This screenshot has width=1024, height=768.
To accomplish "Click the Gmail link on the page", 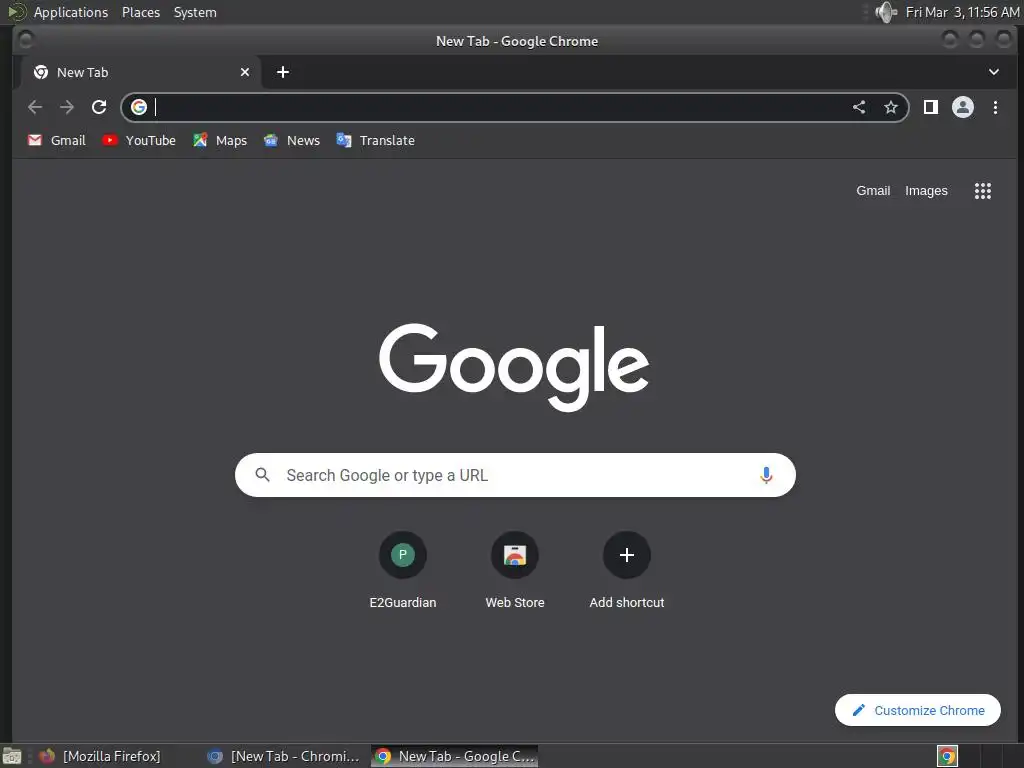I will 873,191.
